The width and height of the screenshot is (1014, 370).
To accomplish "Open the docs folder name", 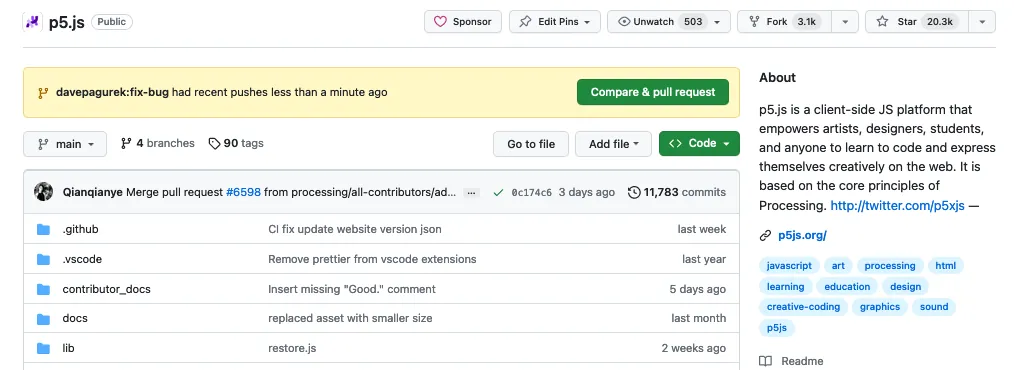I will [75, 318].
